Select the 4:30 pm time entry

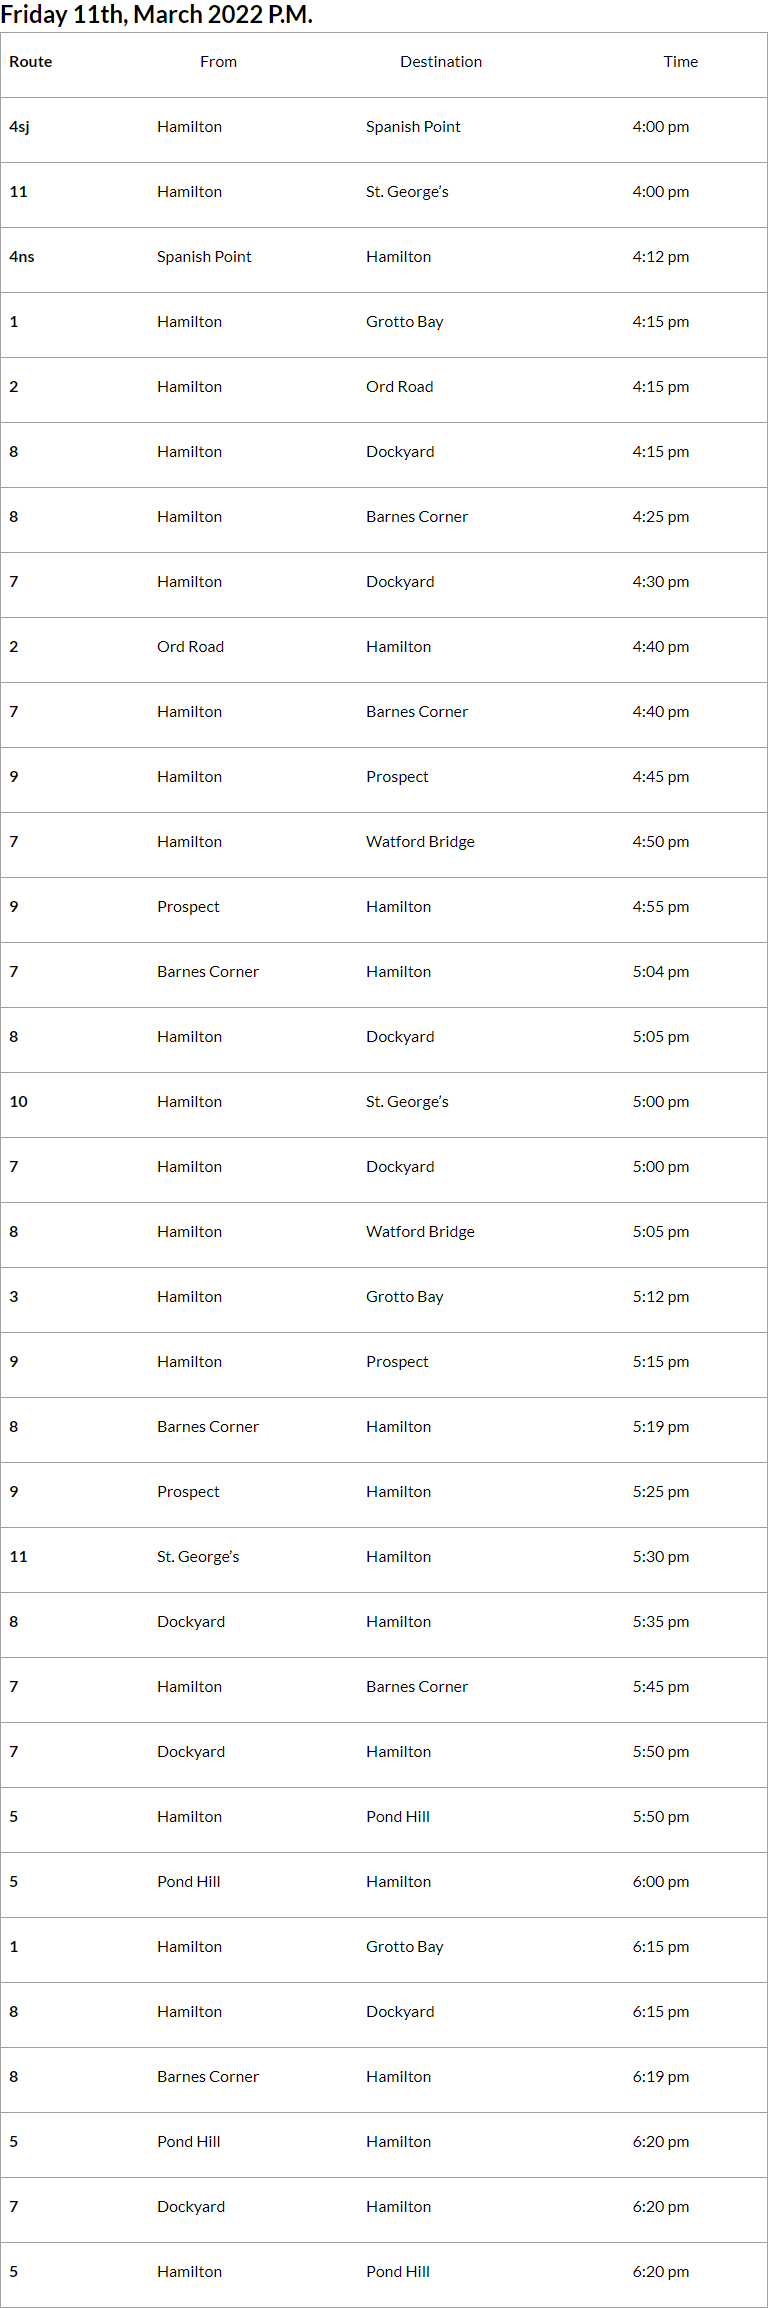660,582
